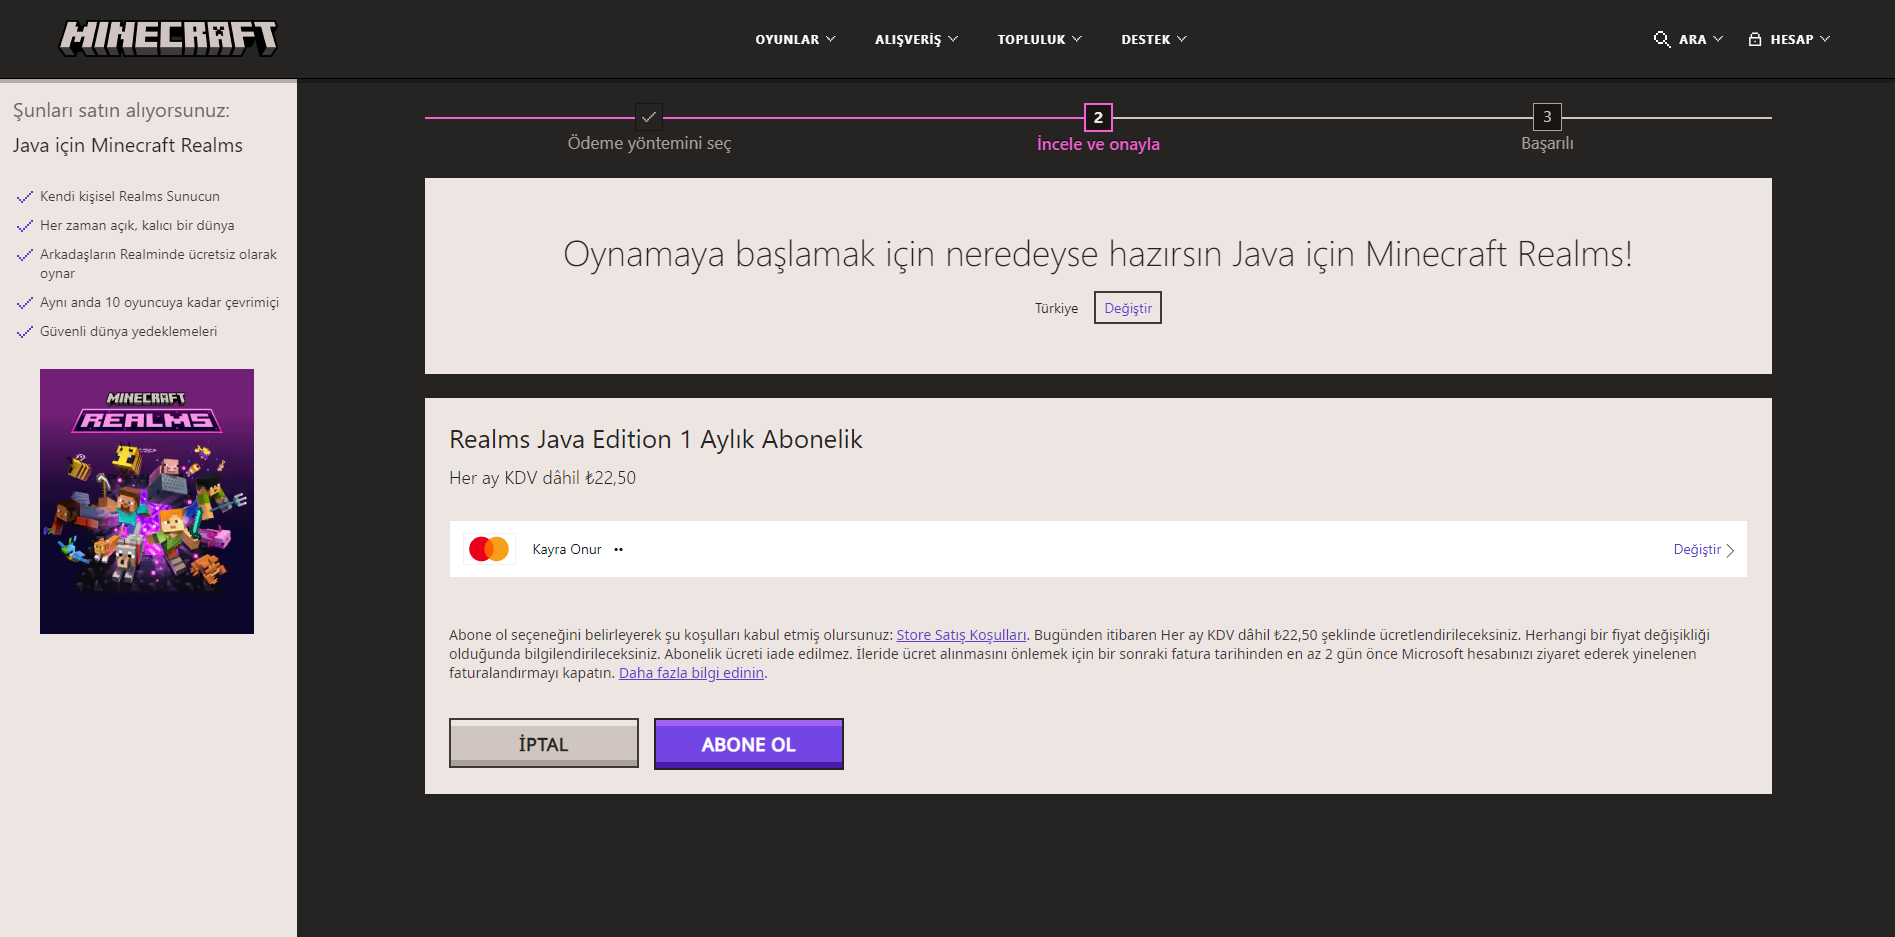
Task: Click the Mastercard payment icon
Action: point(489,549)
